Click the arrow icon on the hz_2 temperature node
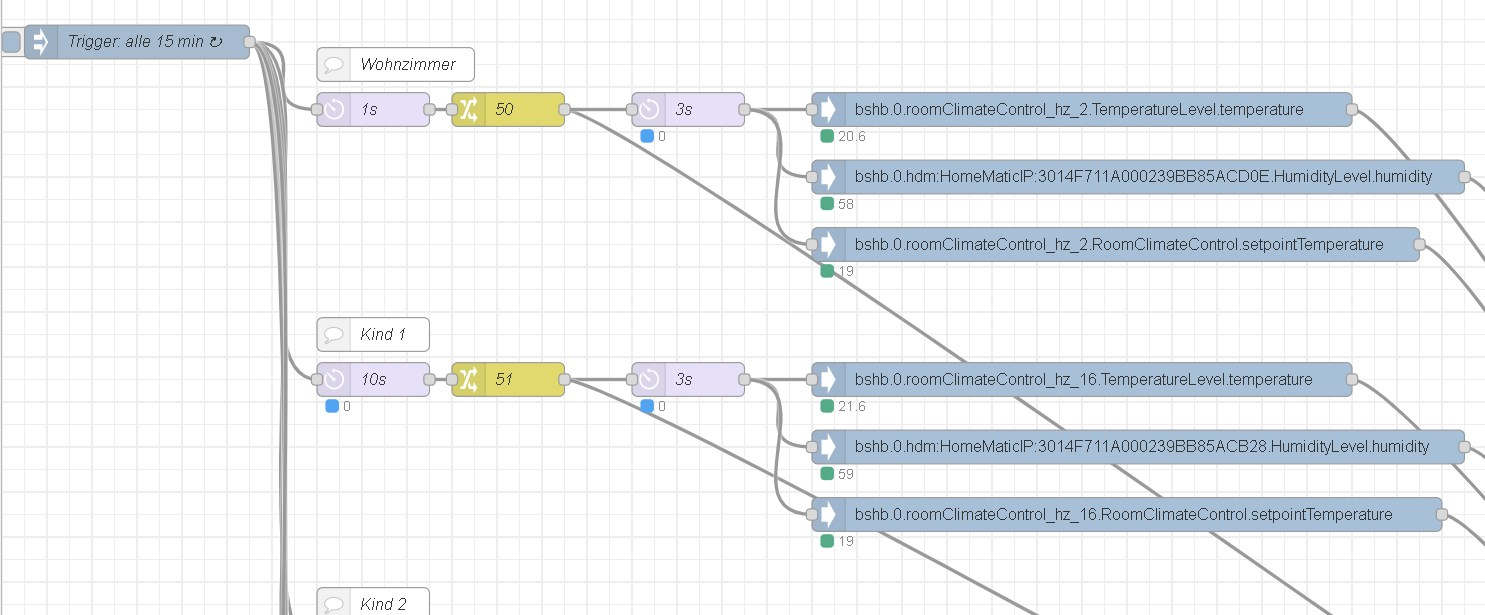Viewport: 1485px width, 615px height. pyautogui.click(x=829, y=110)
